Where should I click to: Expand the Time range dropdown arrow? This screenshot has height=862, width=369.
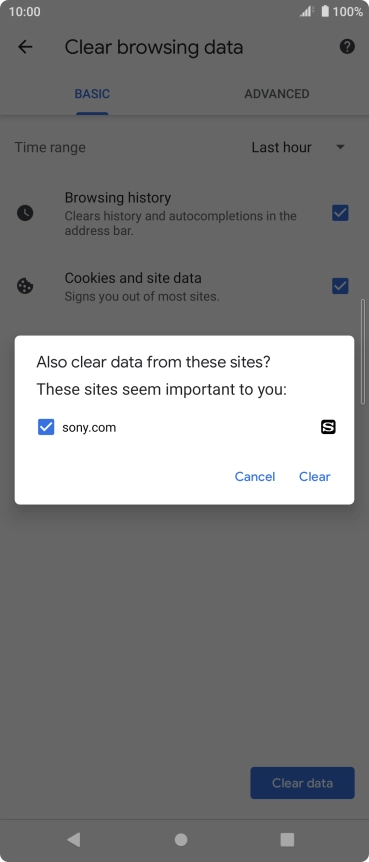tap(340, 147)
